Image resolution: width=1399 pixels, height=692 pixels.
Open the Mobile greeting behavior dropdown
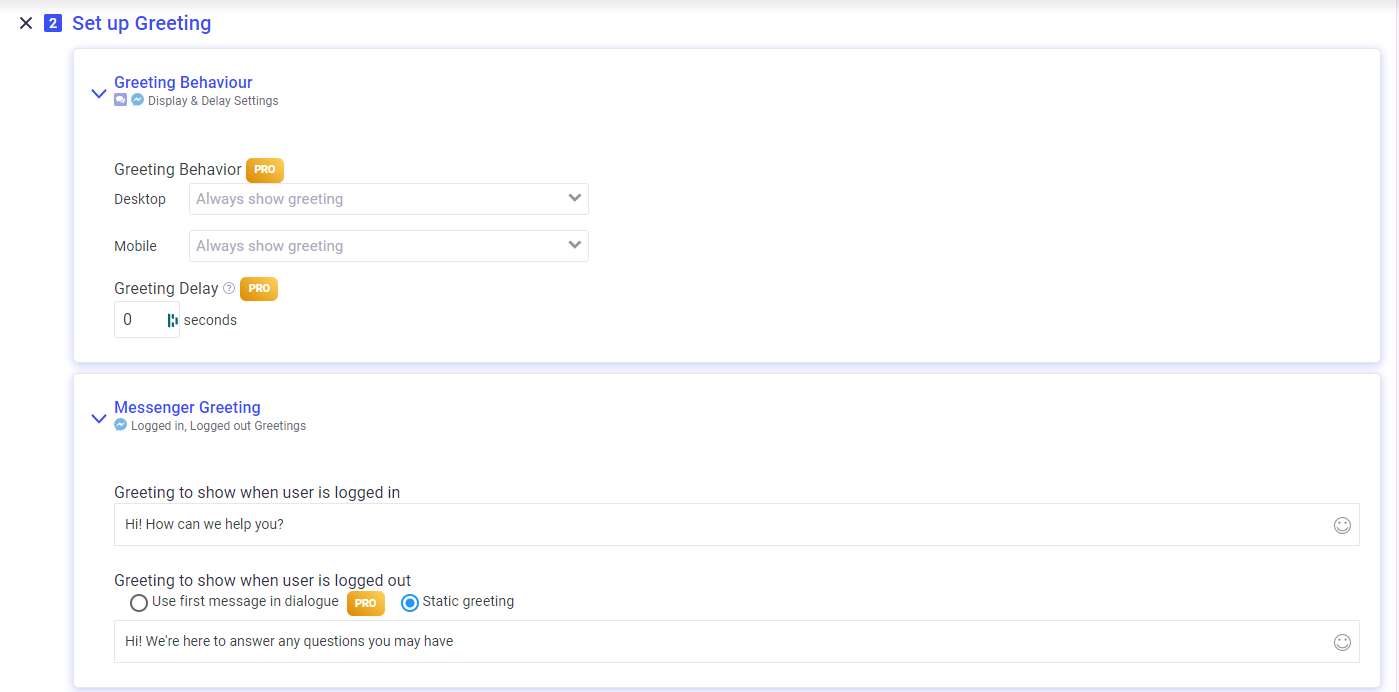(x=388, y=246)
